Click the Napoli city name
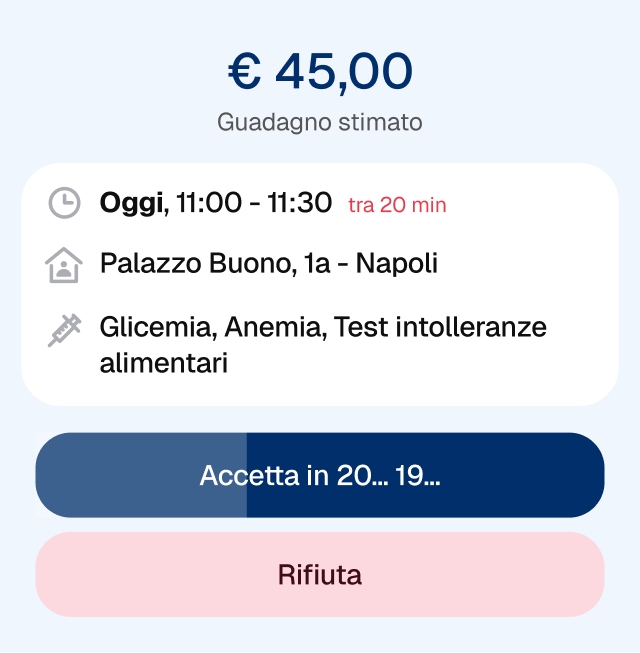 point(397,264)
